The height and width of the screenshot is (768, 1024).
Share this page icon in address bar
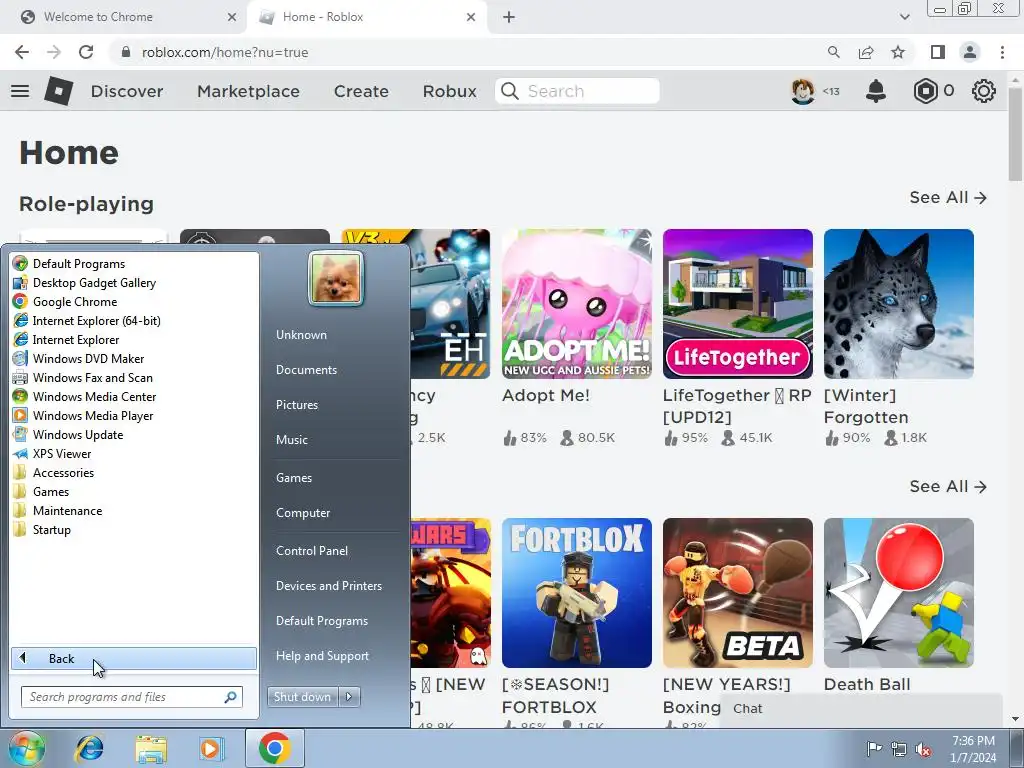click(866, 52)
